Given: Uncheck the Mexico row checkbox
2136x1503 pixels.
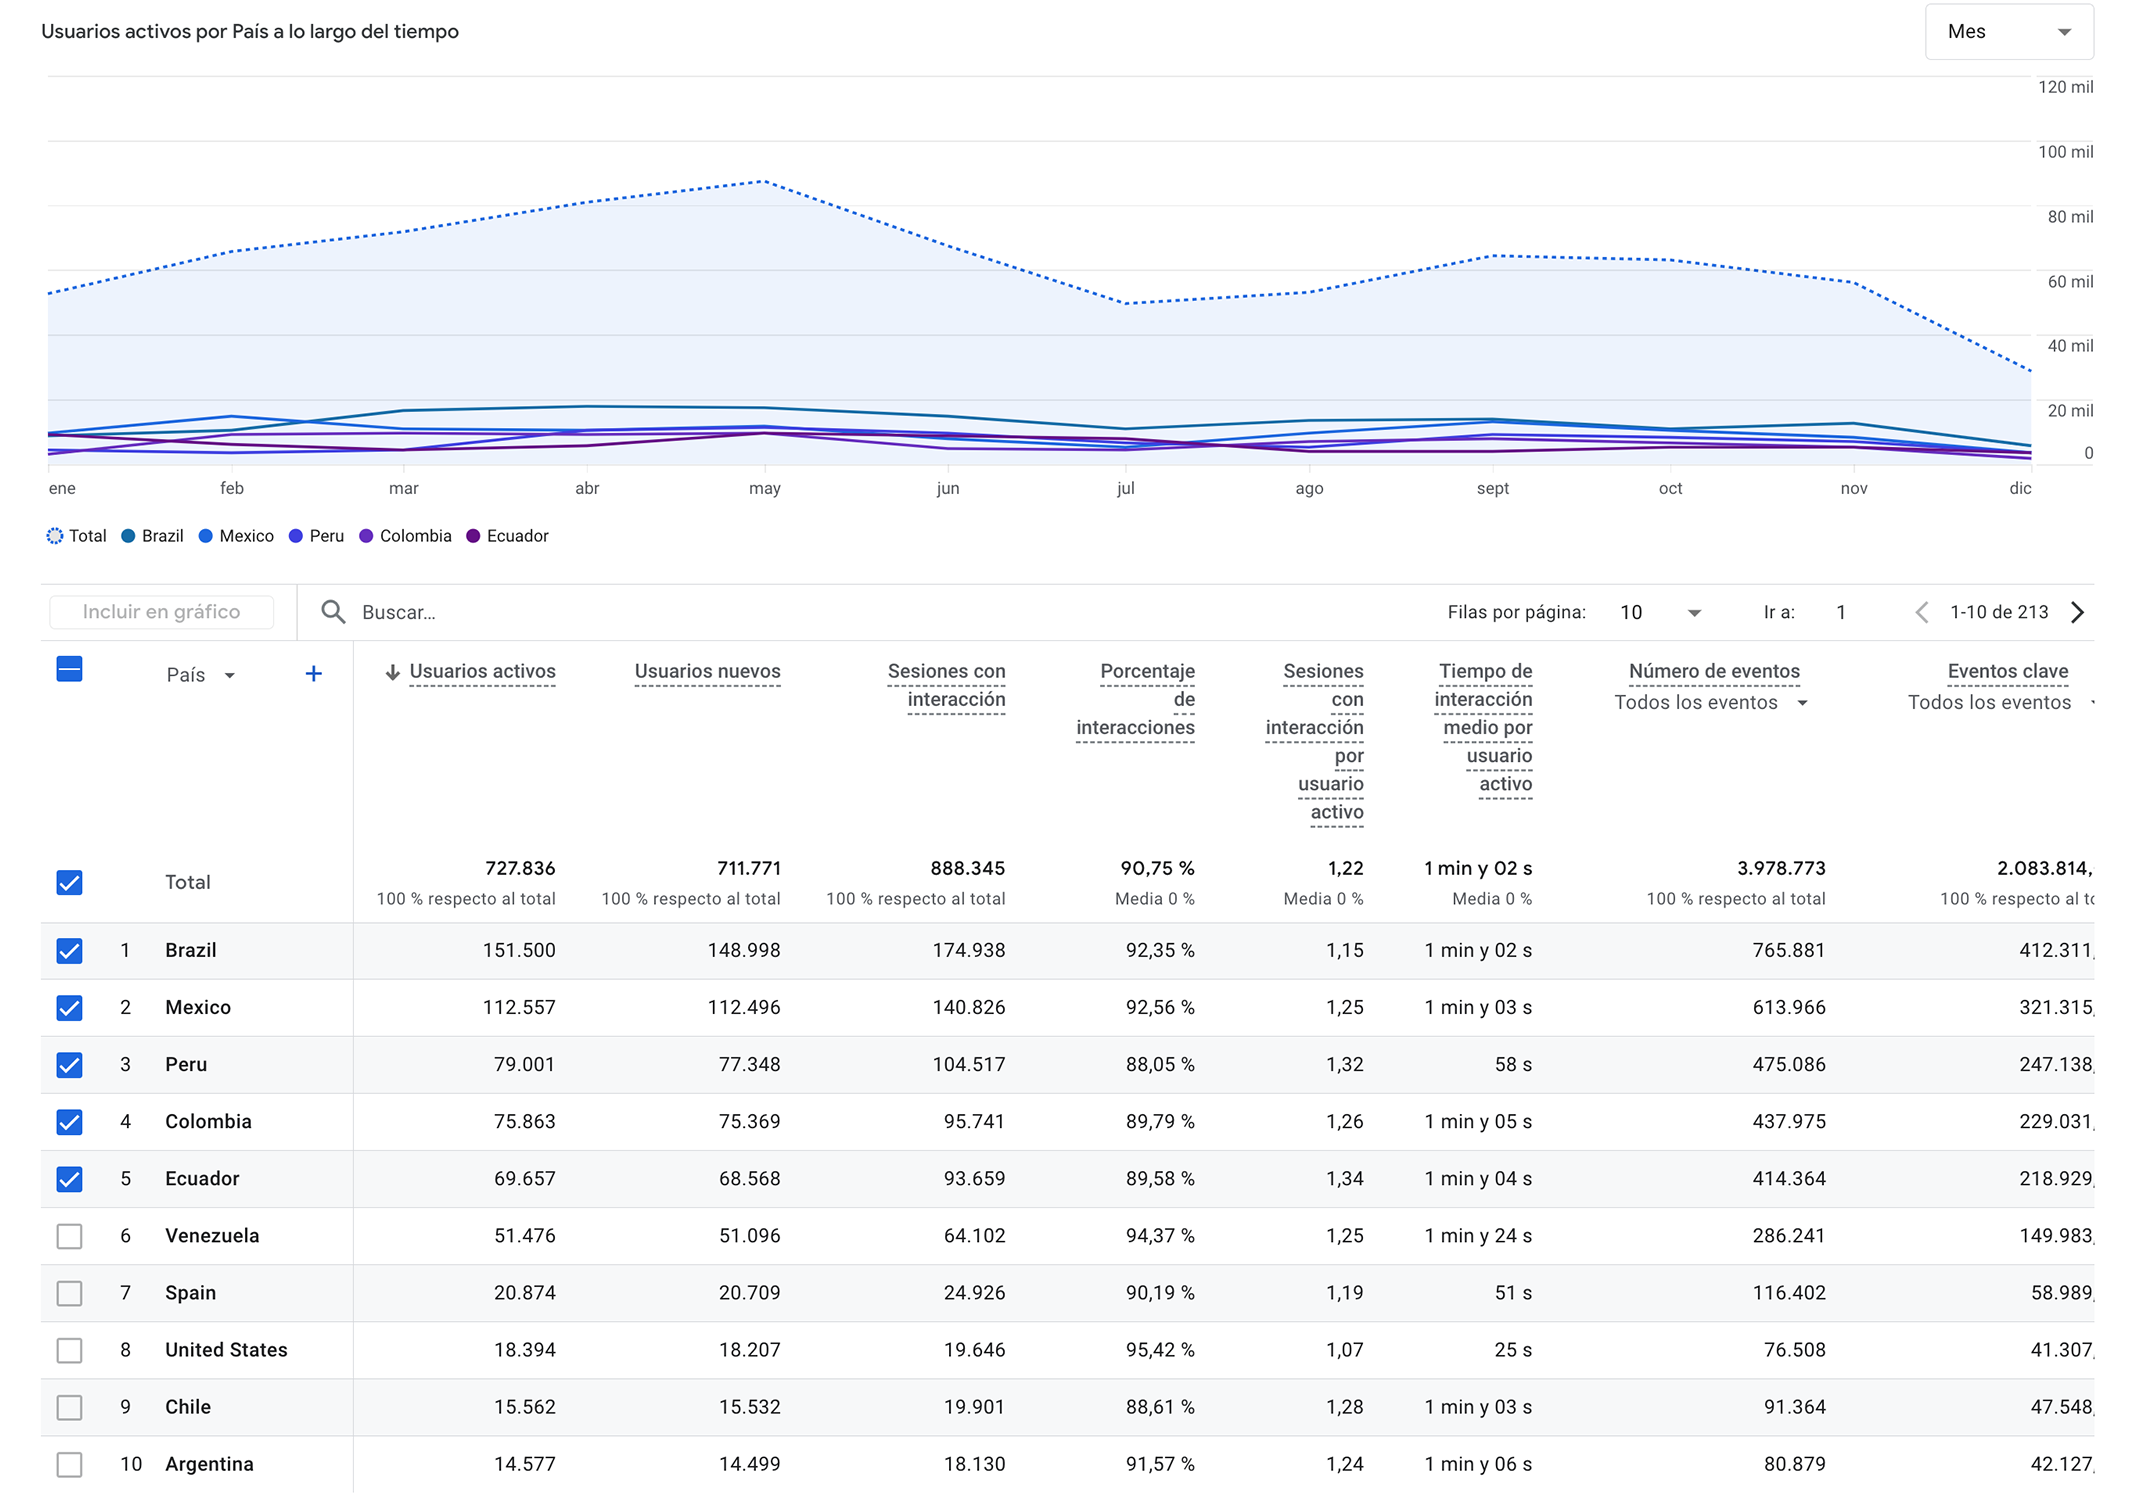Looking at the screenshot, I should (69, 1007).
